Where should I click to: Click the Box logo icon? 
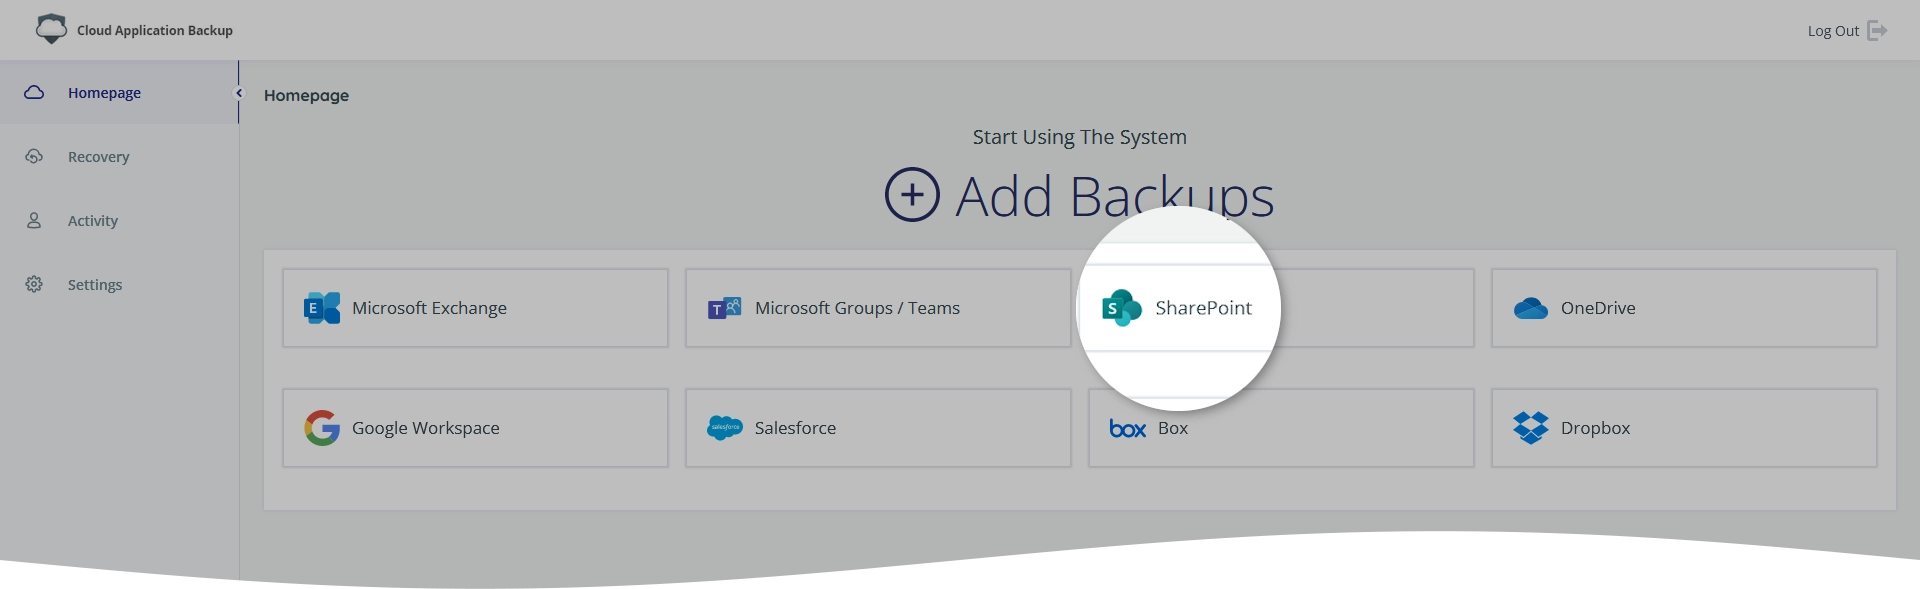point(1128,429)
